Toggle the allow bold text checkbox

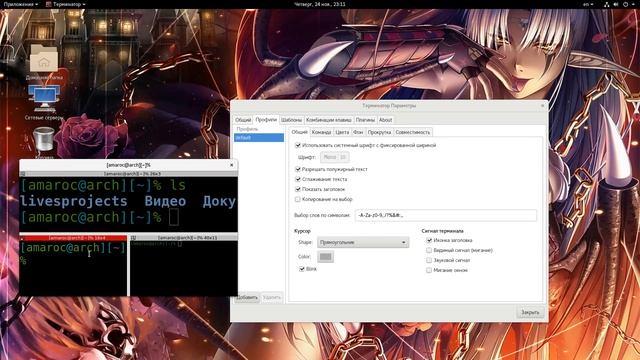point(298,169)
